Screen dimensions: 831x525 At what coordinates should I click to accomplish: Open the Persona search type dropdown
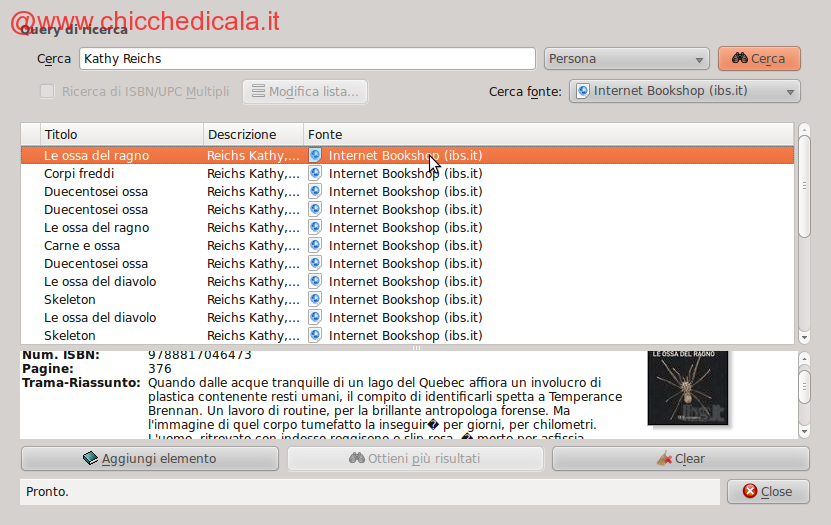[x=626, y=59]
